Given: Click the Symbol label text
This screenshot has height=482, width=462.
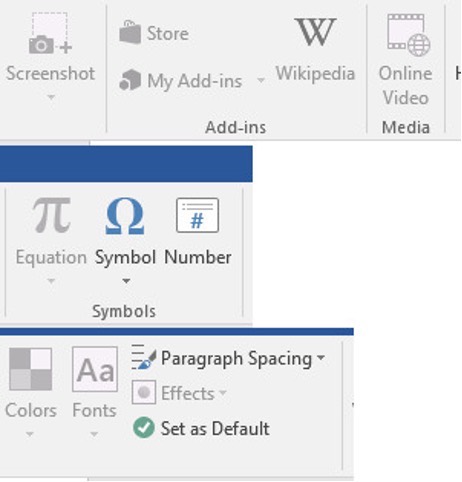Looking at the screenshot, I should pyautogui.click(x=125, y=257).
